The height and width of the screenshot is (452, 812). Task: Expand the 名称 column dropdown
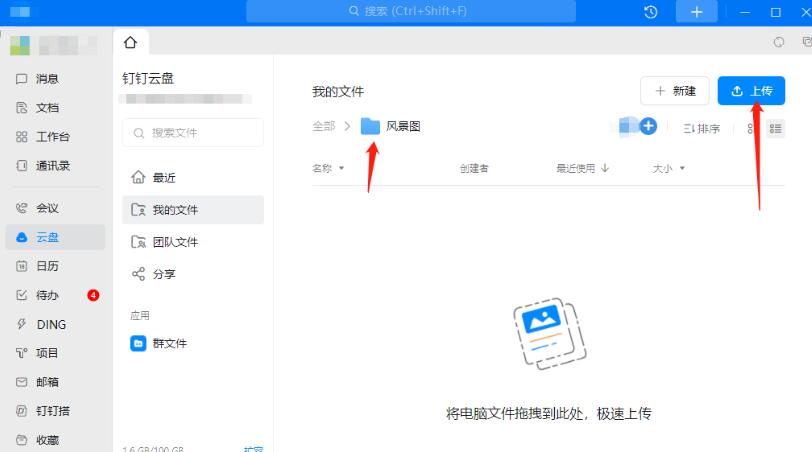click(341, 169)
